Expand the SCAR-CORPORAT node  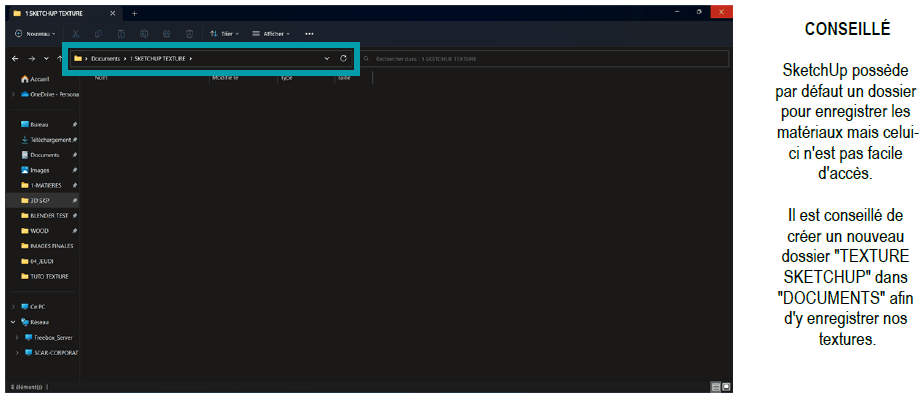pos(18,353)
